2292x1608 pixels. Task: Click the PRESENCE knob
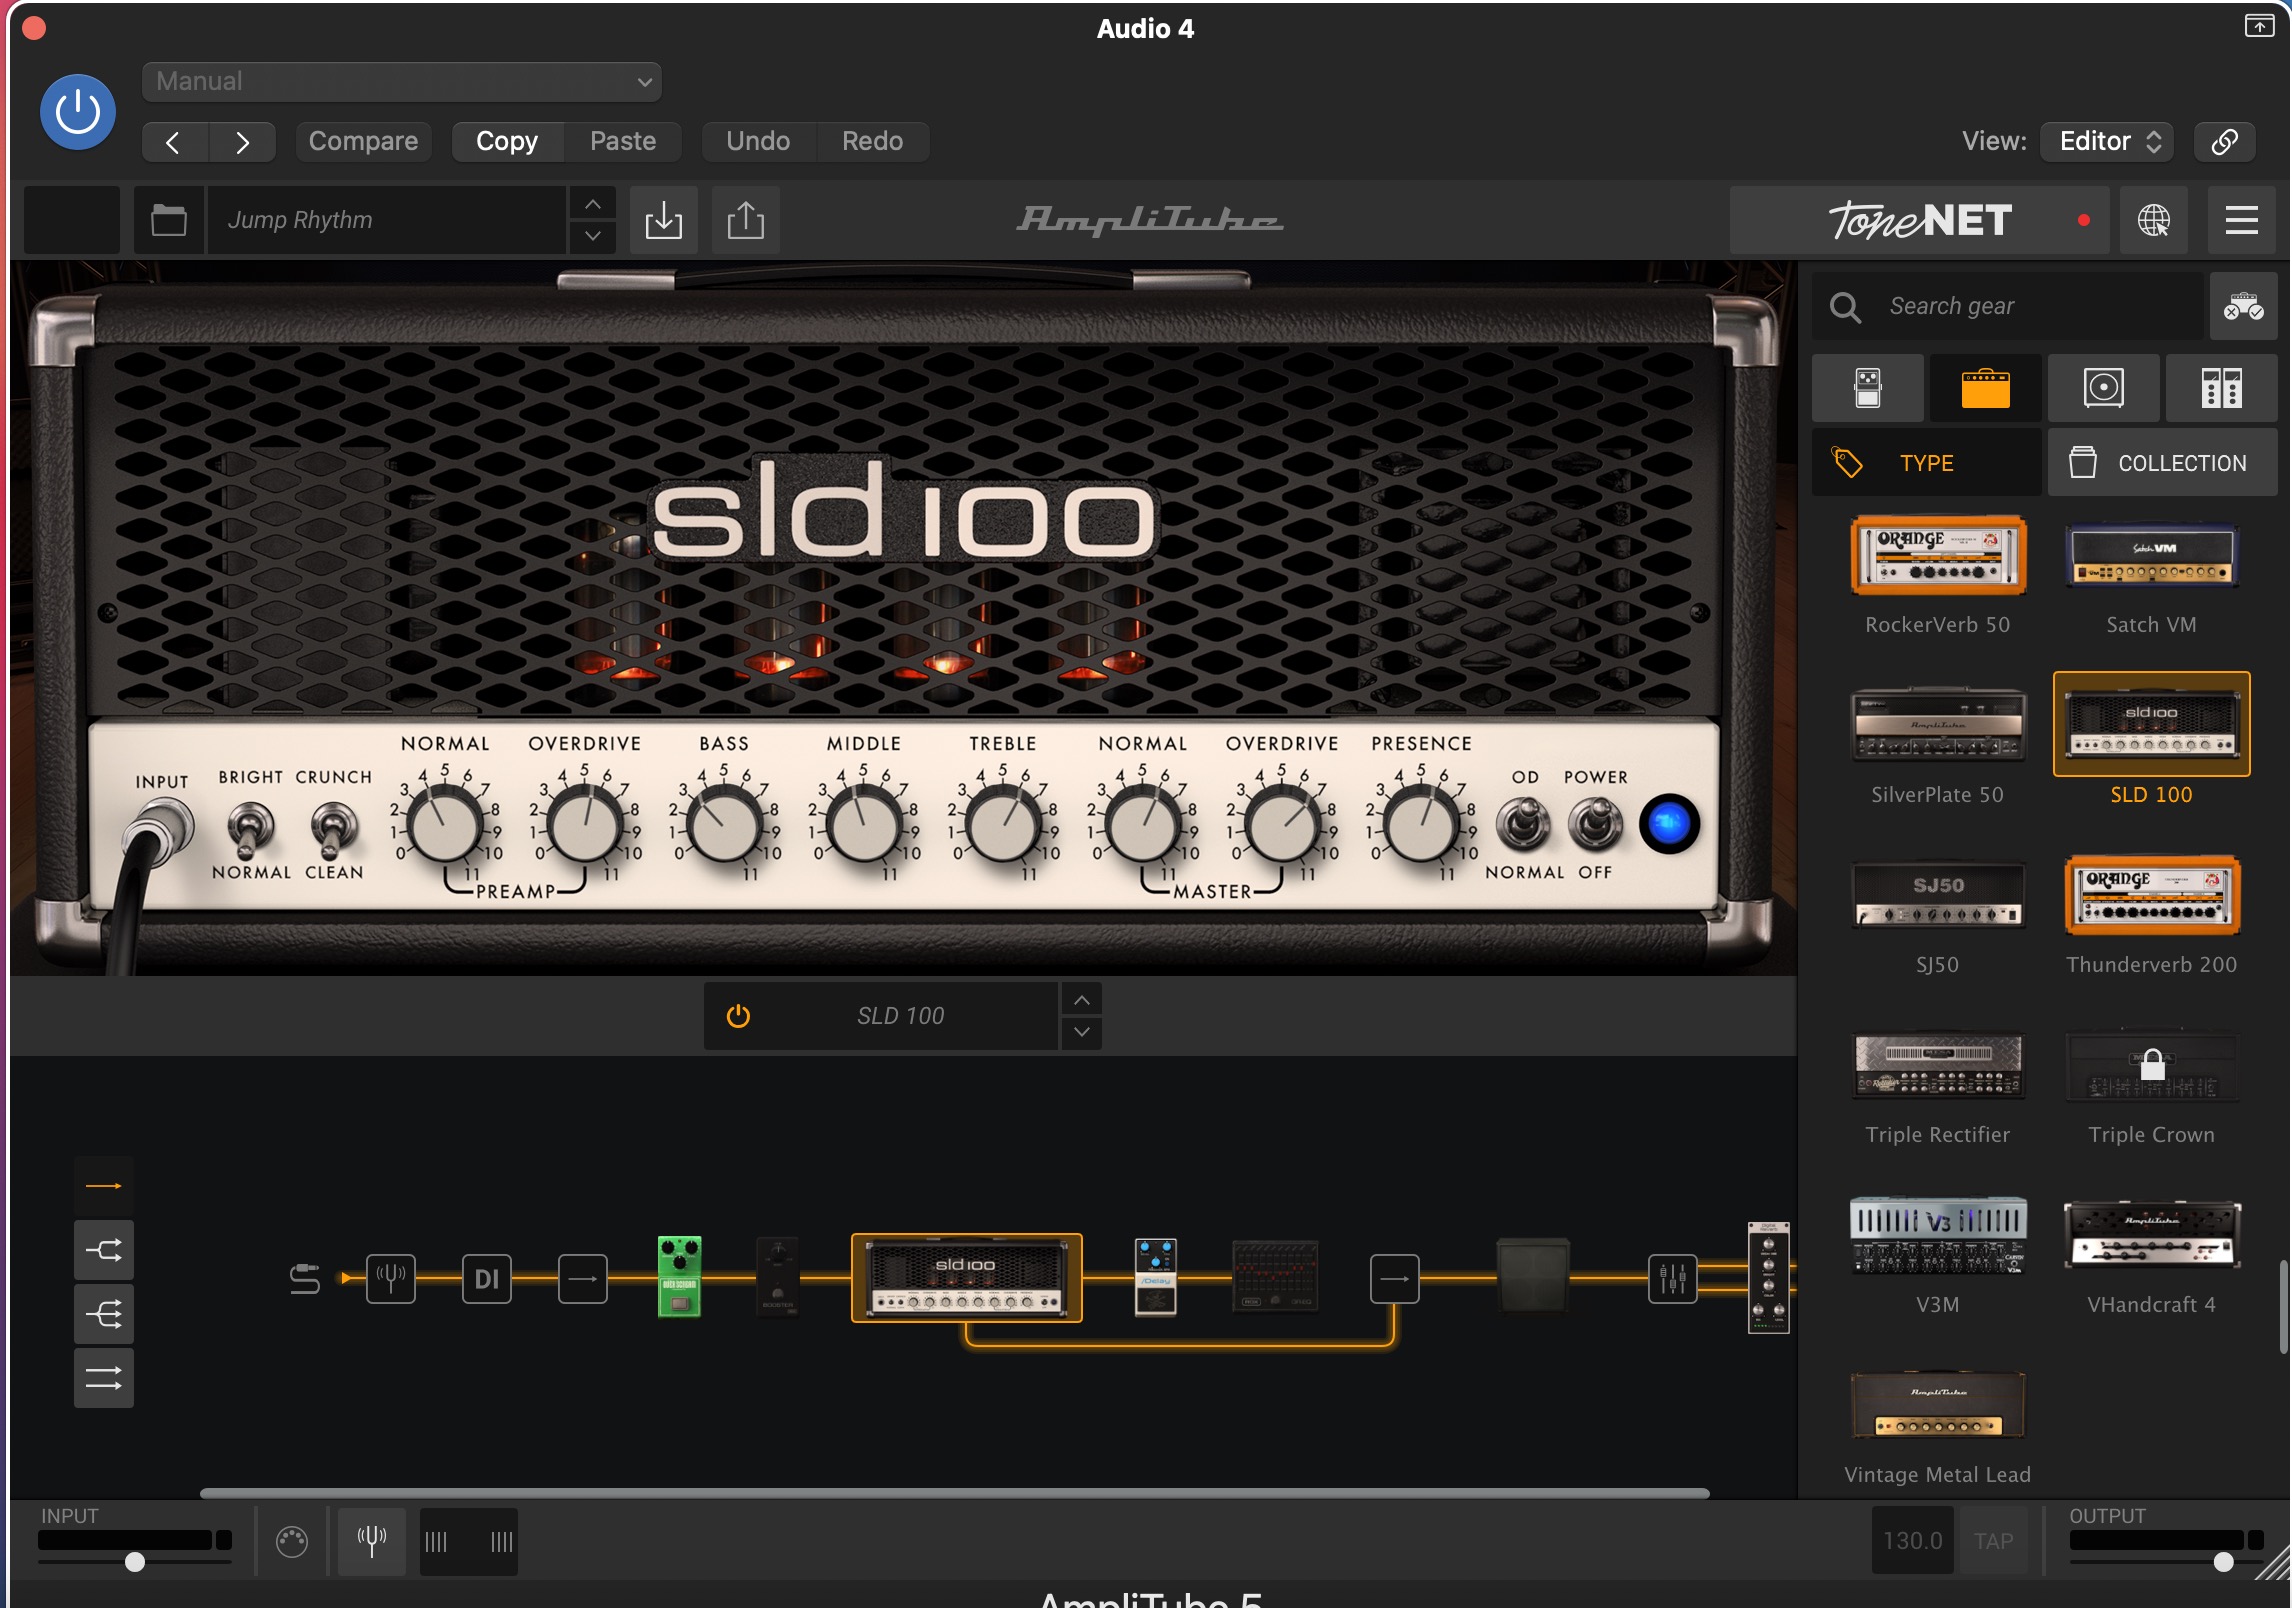1420,825
